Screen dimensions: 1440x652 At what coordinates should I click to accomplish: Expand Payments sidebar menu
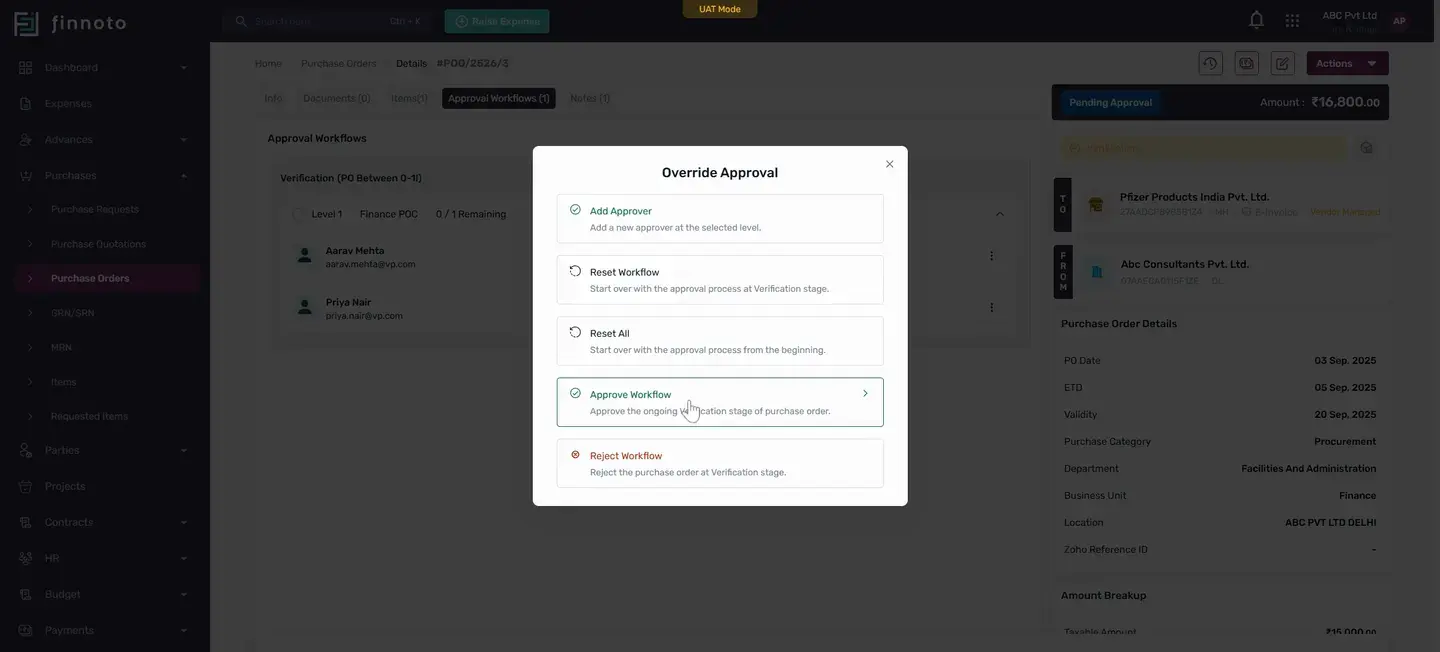click(x=104, y=630)
